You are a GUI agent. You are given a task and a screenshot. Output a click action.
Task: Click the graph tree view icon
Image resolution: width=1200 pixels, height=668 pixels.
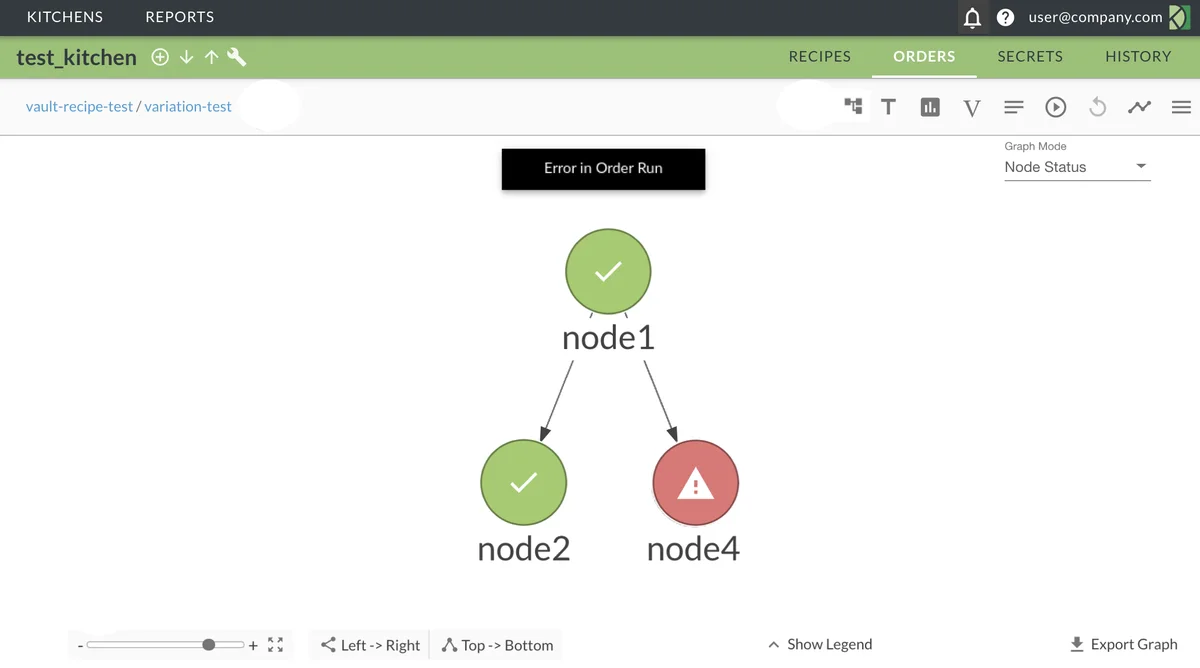click(853, 106)
